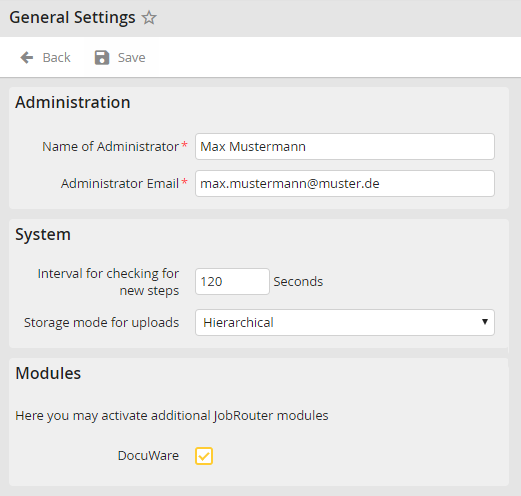Click the System section heading
Image resolution: width=521 pixels, height=496 pixels.
(x=43, y=234)
